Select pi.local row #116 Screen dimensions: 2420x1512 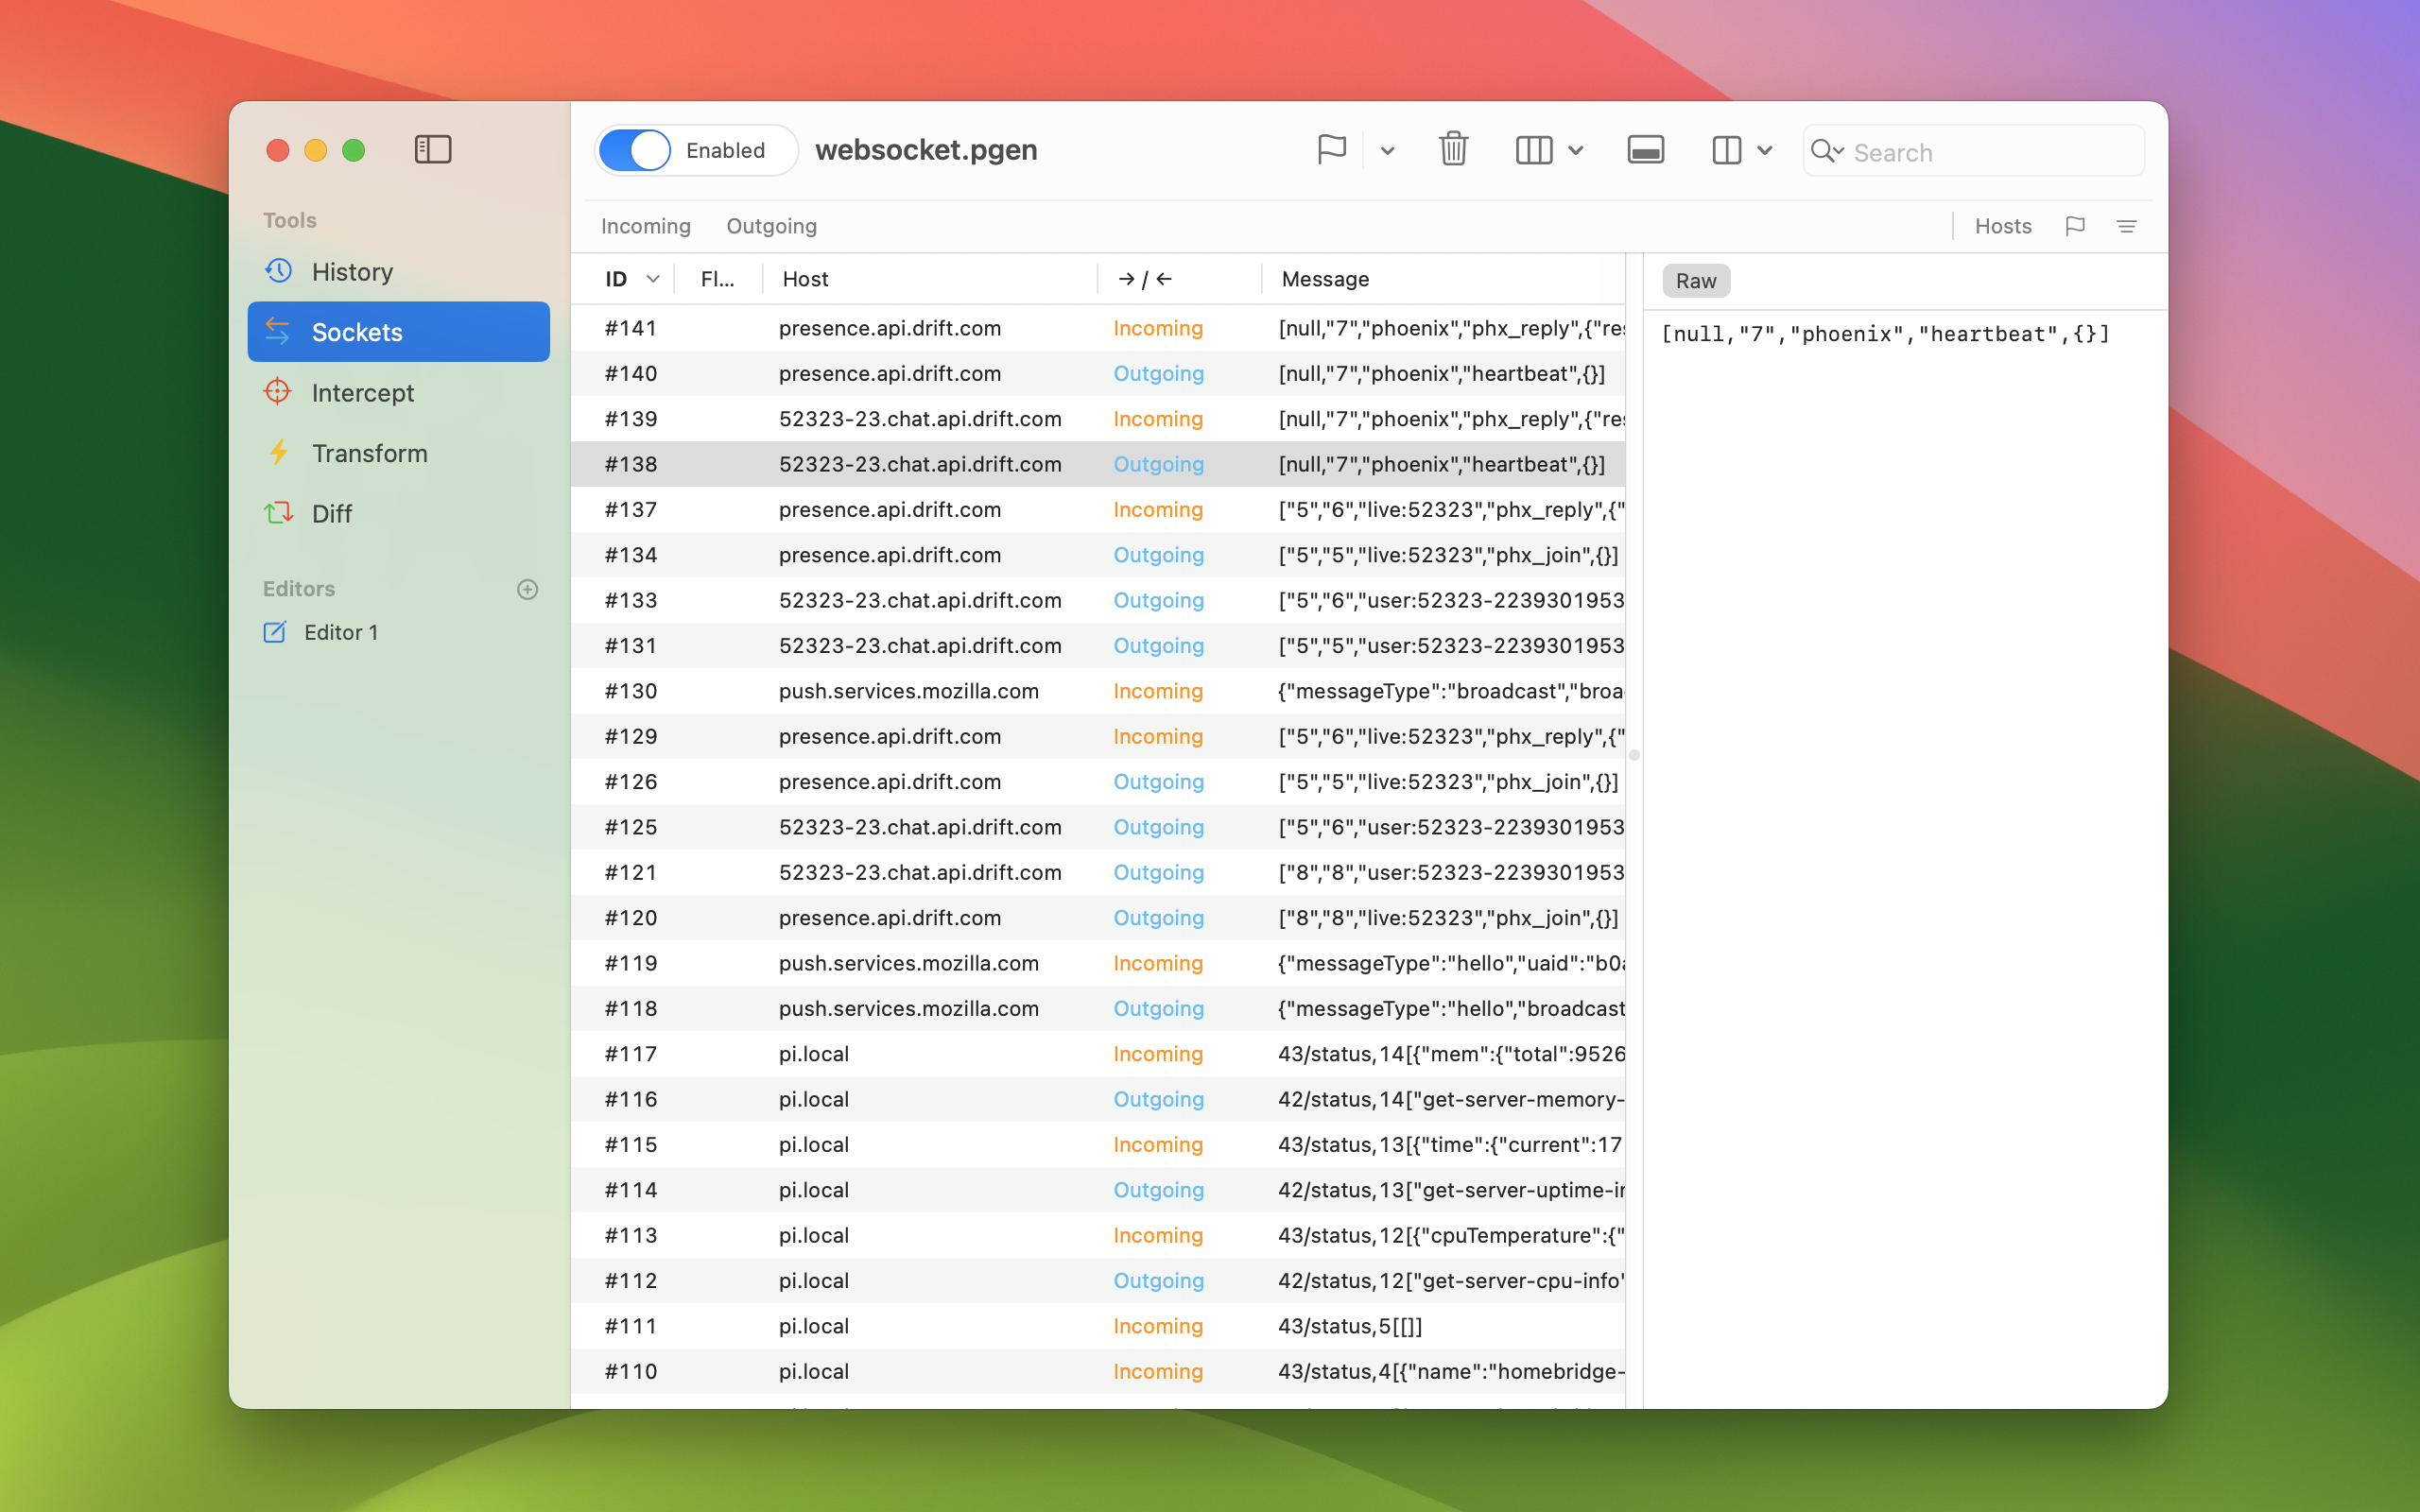coord(1097,1099)
